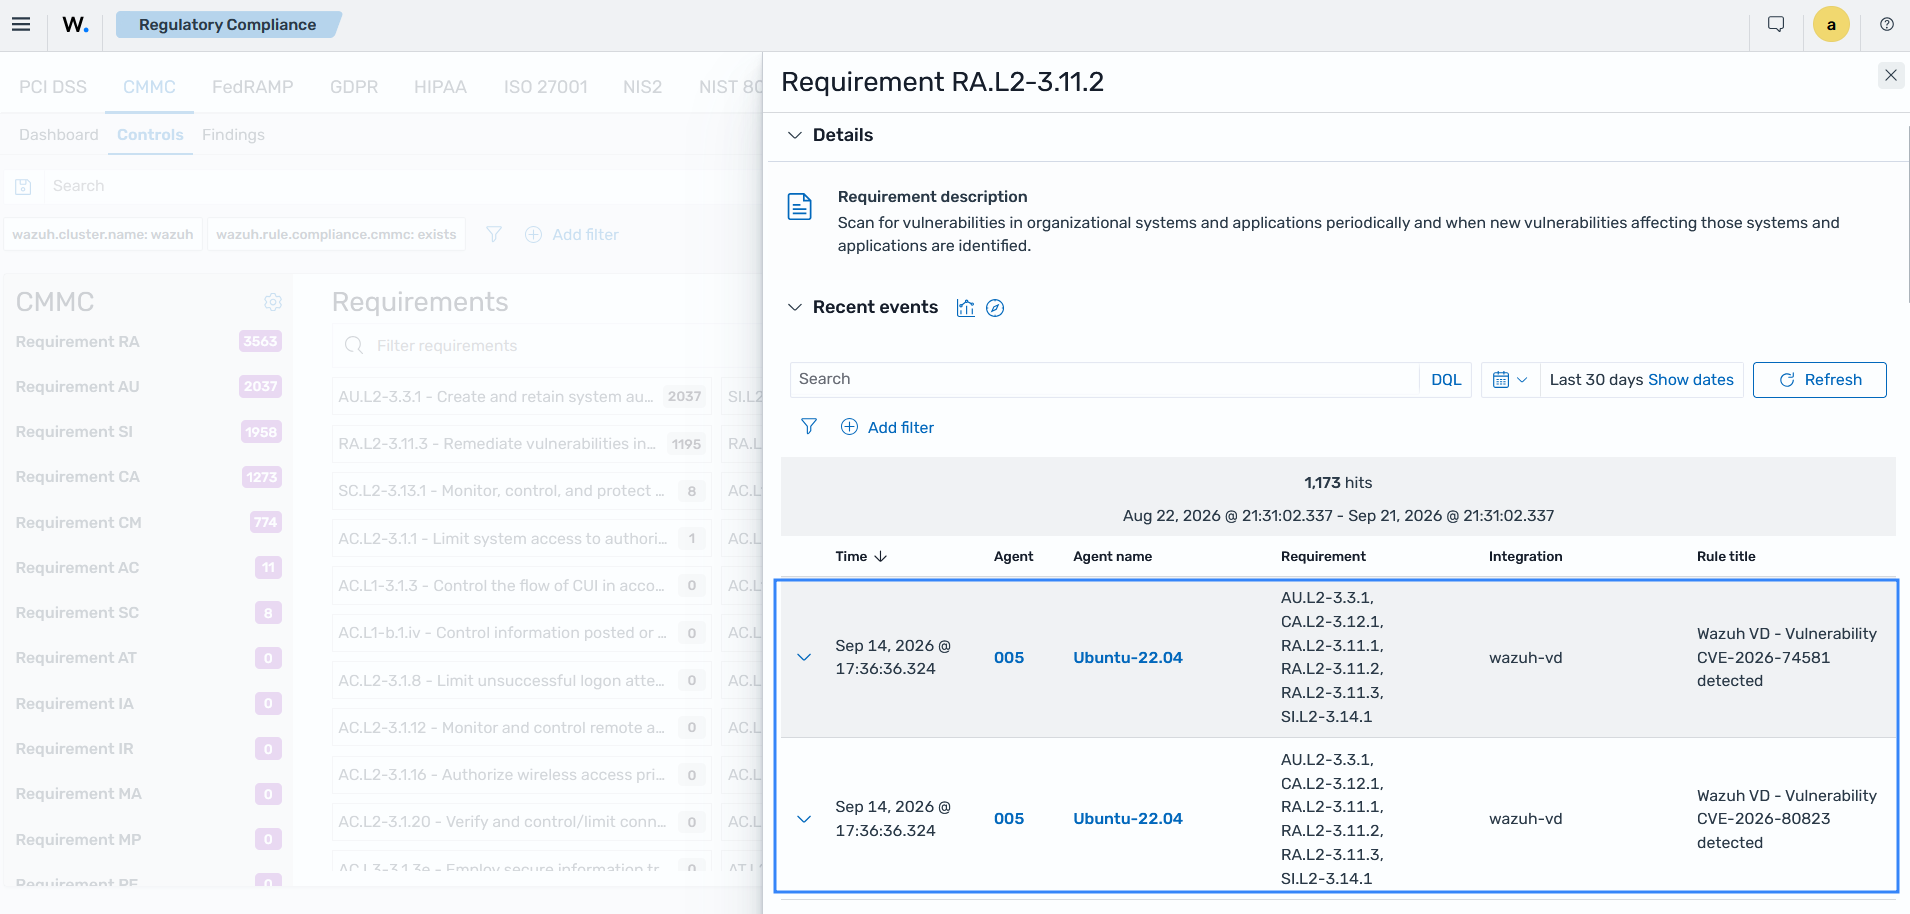This screenshot has width=1910, height=914.
Task: Click Add filter in the flyout
Action: (x=887, y=427)
